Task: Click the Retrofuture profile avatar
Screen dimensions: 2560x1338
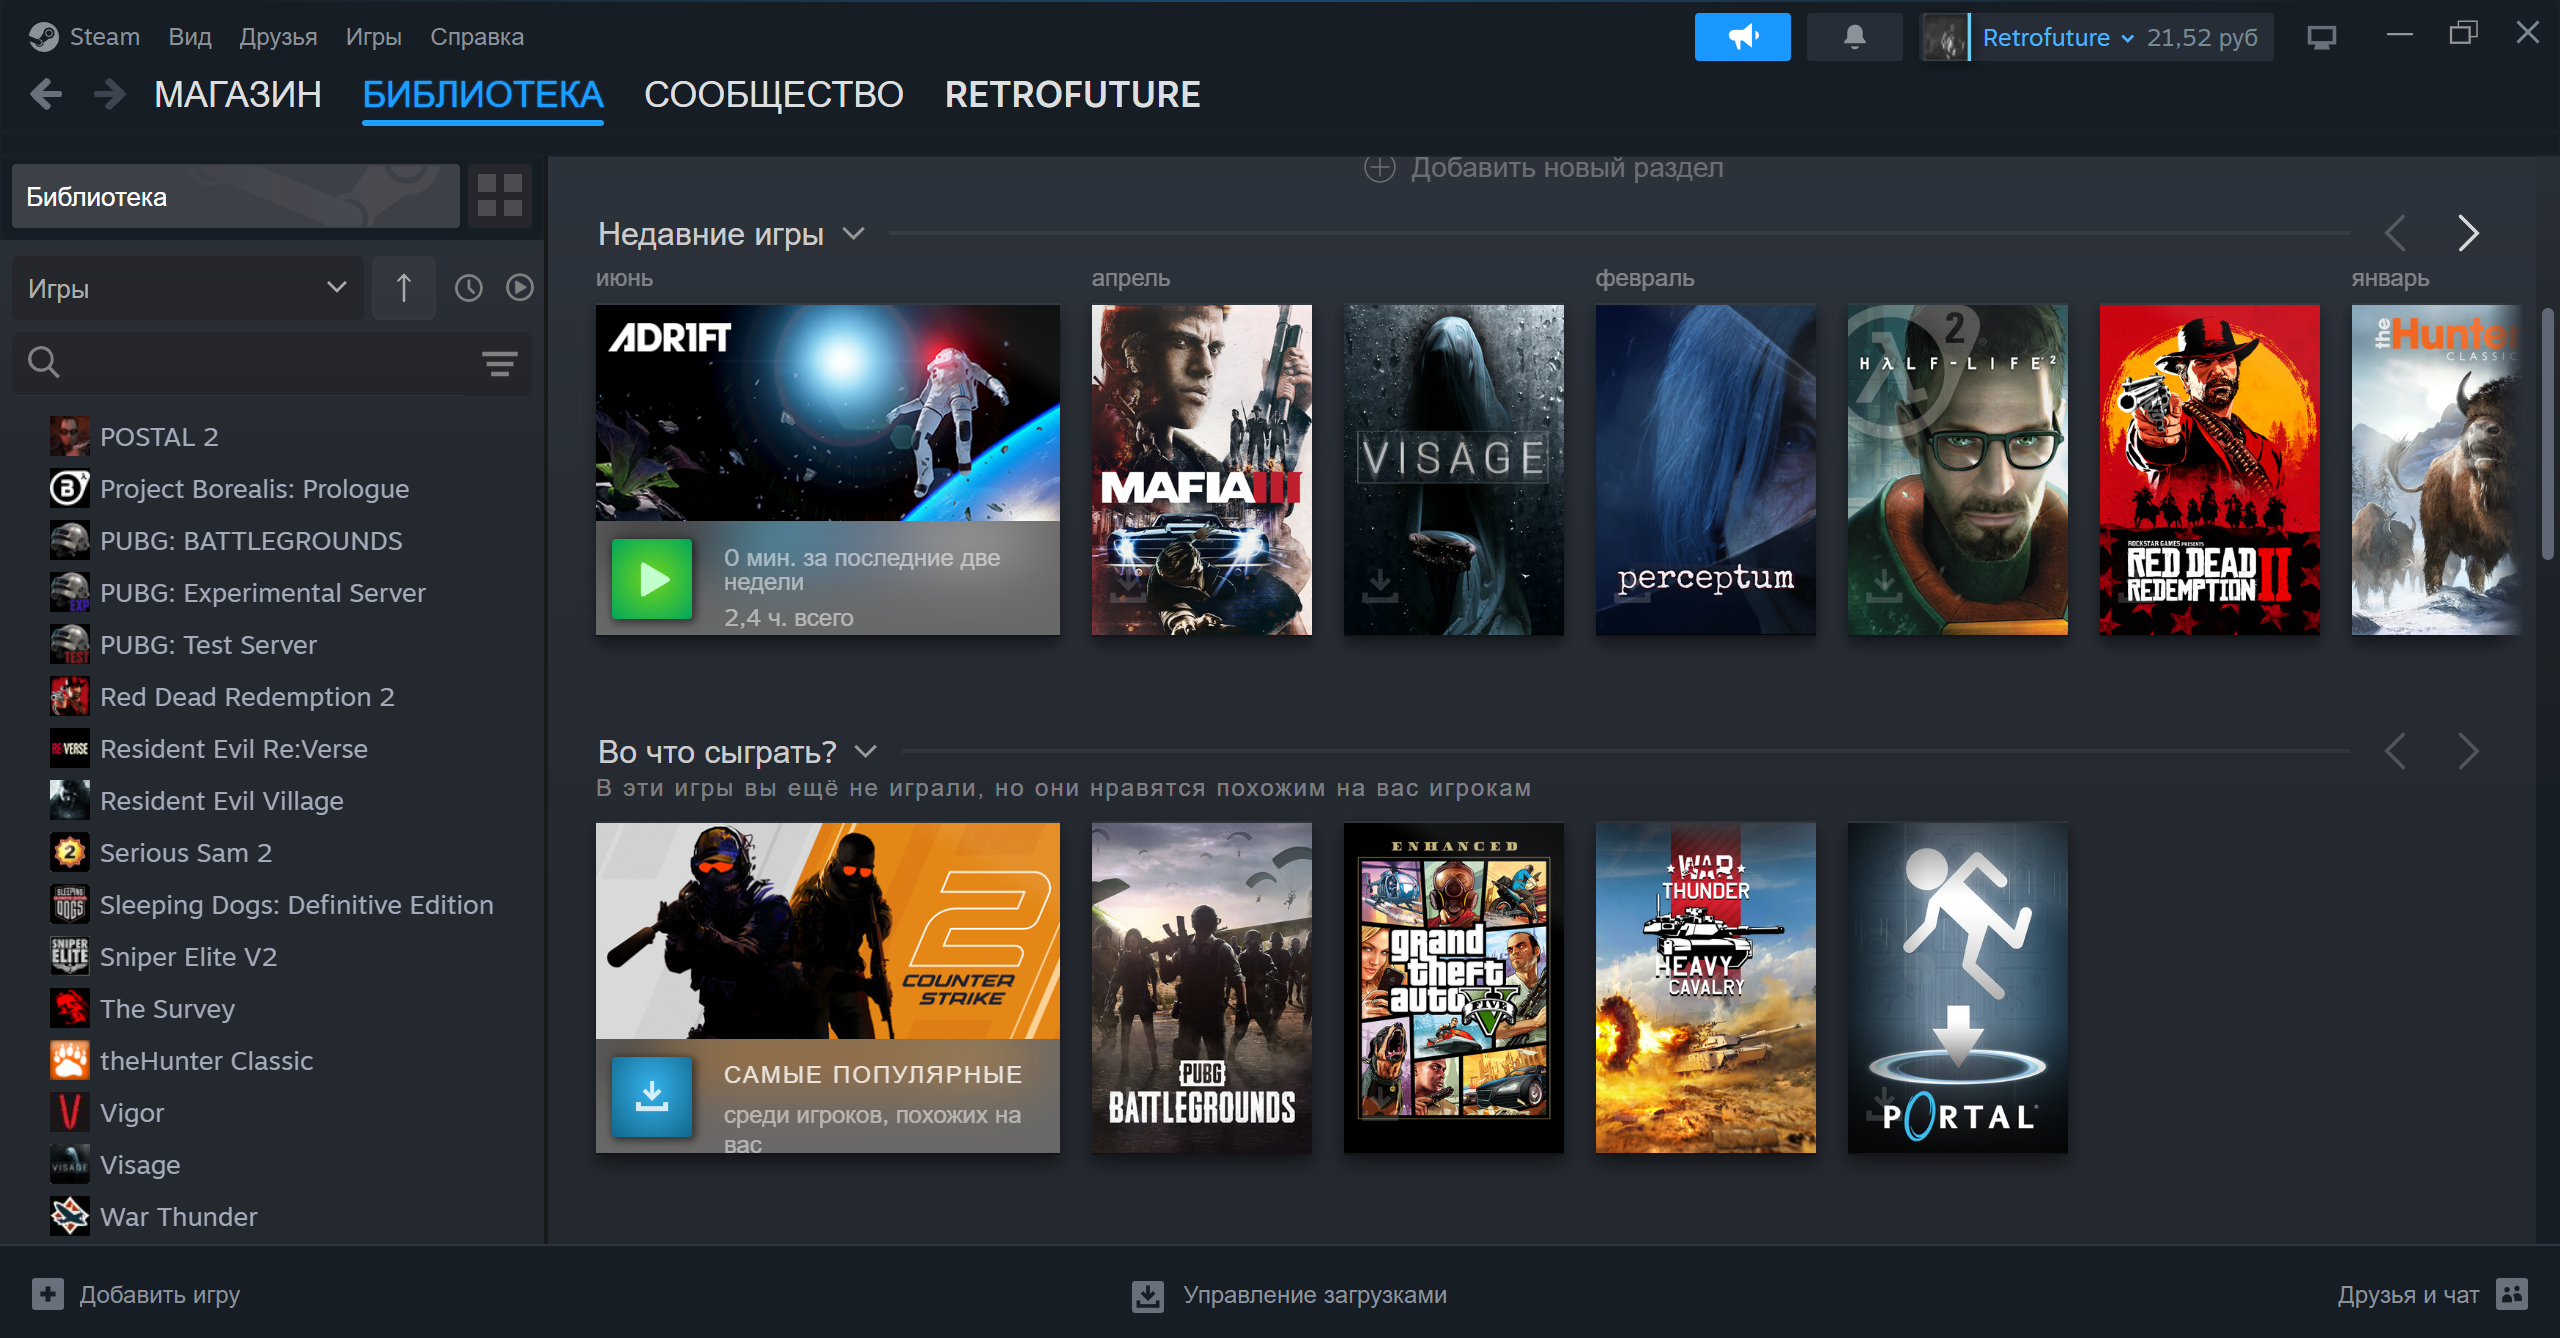Action: [1944, 37]
